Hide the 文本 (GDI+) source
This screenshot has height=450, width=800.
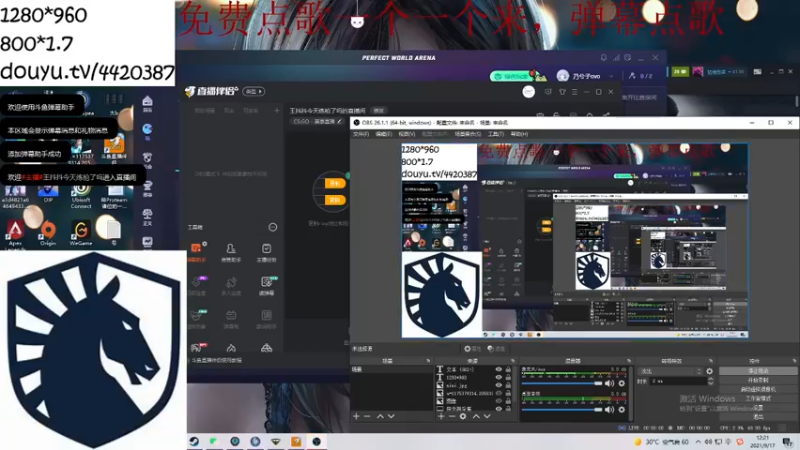(x=498, y=369)
